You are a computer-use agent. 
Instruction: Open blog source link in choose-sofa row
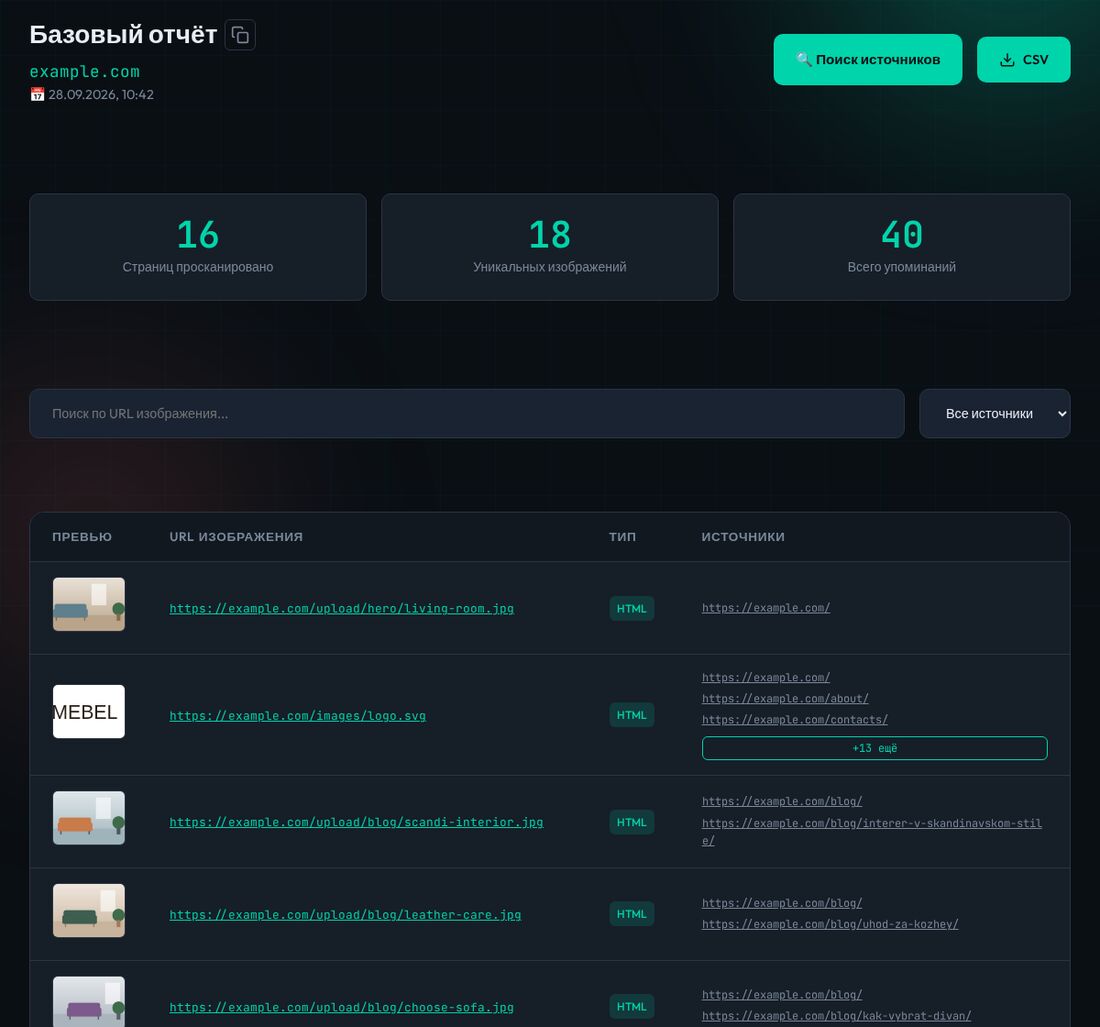[782, 995]
